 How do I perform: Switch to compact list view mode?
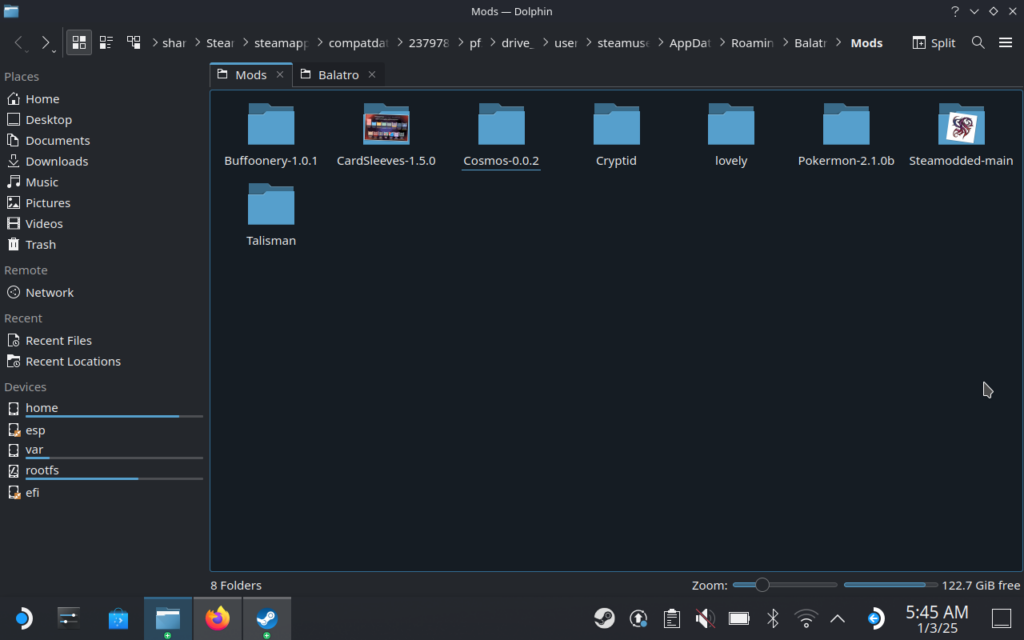point(106,42)
